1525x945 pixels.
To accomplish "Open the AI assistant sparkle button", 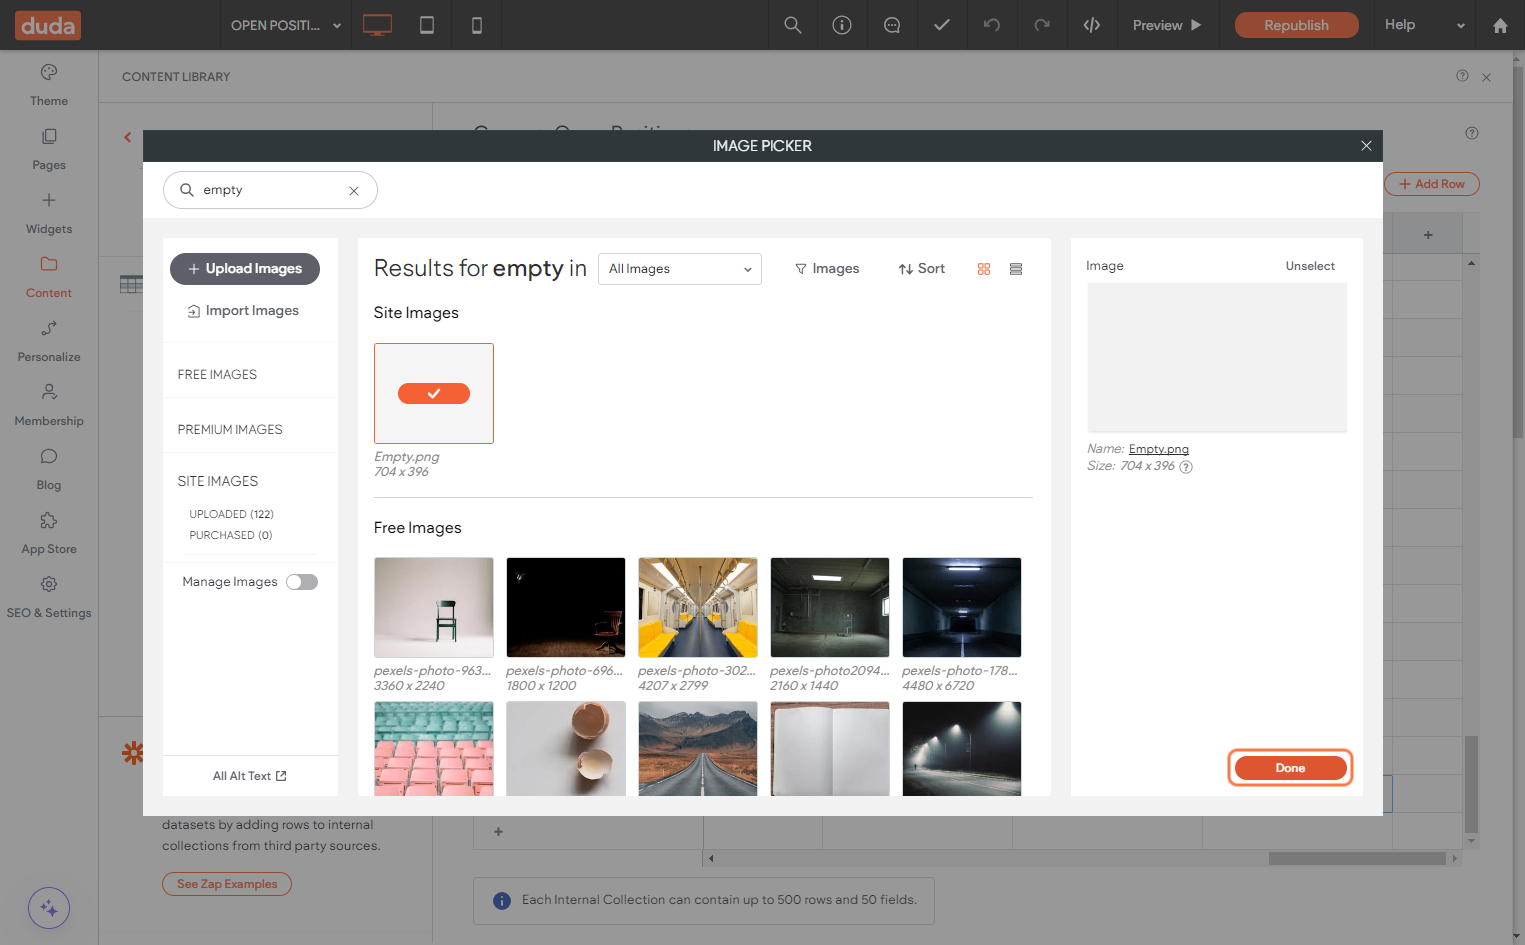I will click(49, 908).
